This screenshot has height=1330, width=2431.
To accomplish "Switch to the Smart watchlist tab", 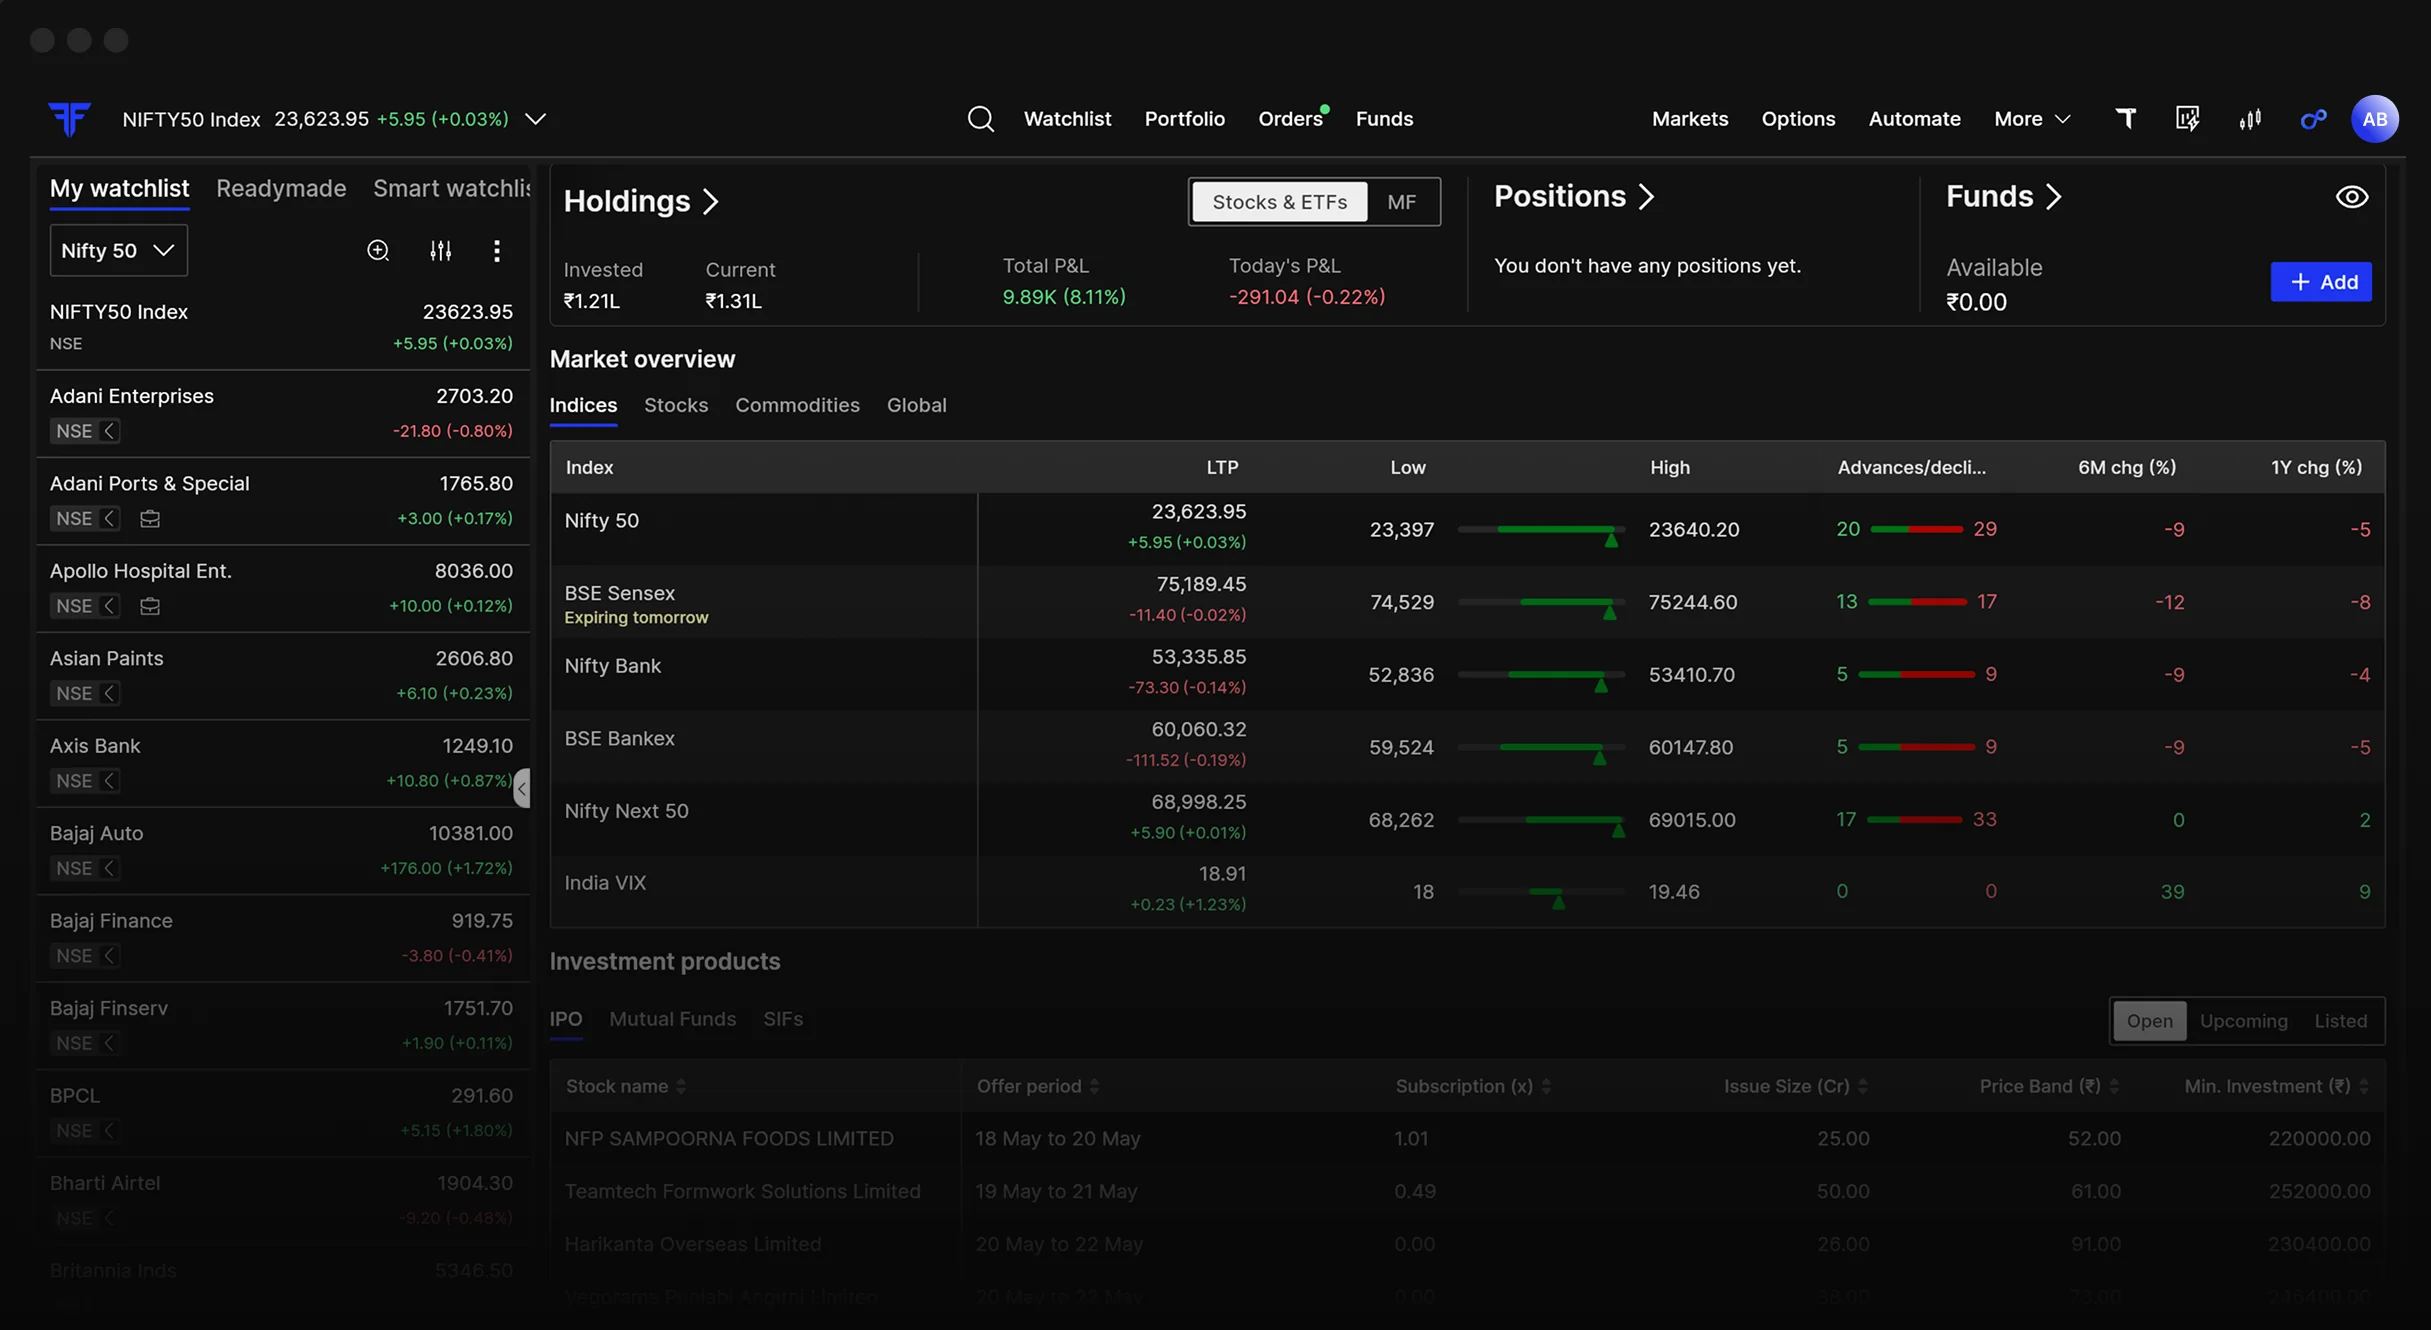I will (x=452, y=188).
